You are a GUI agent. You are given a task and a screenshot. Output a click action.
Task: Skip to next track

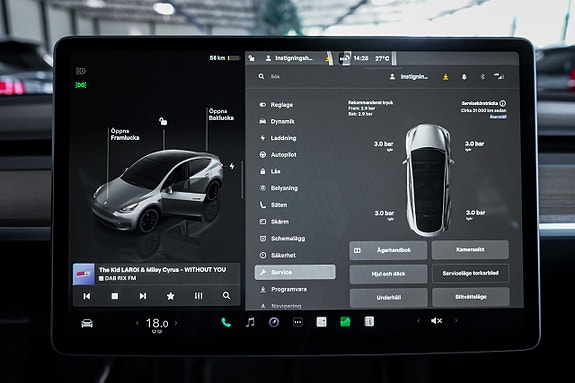[x=143, y=296]
